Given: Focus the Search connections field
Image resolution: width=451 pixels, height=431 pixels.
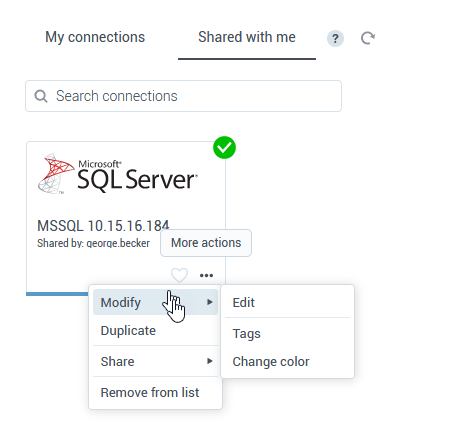Looking at the screenshot, I should pyautogui.click(x=183, y=96).
